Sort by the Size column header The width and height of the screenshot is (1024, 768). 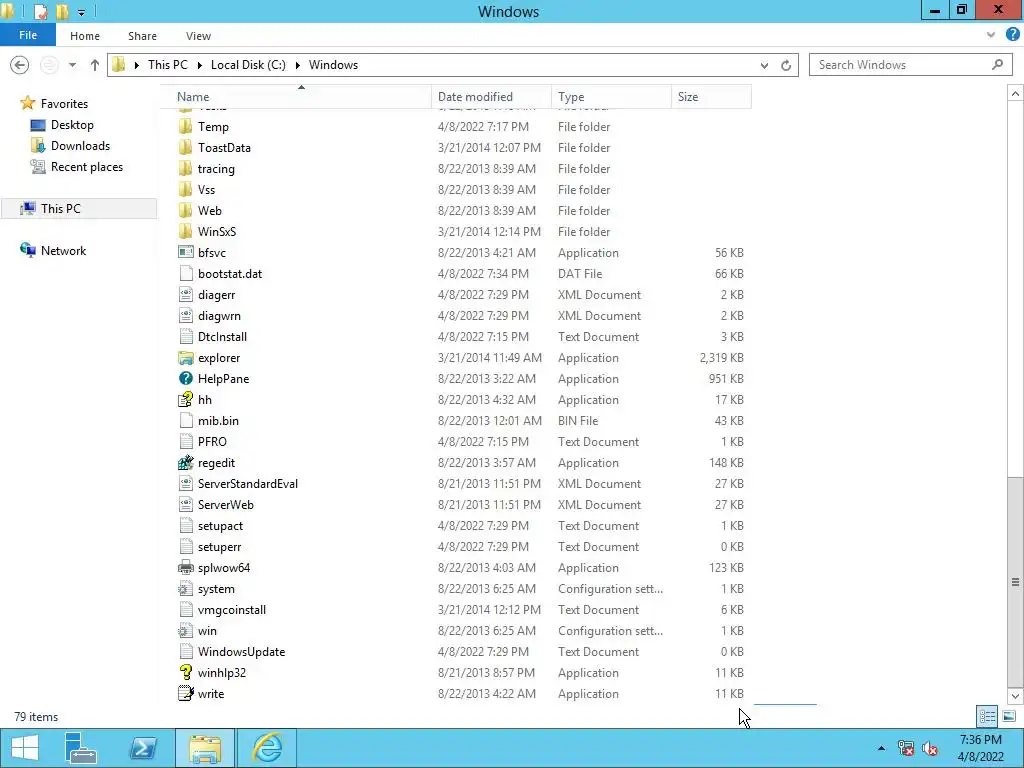pos(711,97)
